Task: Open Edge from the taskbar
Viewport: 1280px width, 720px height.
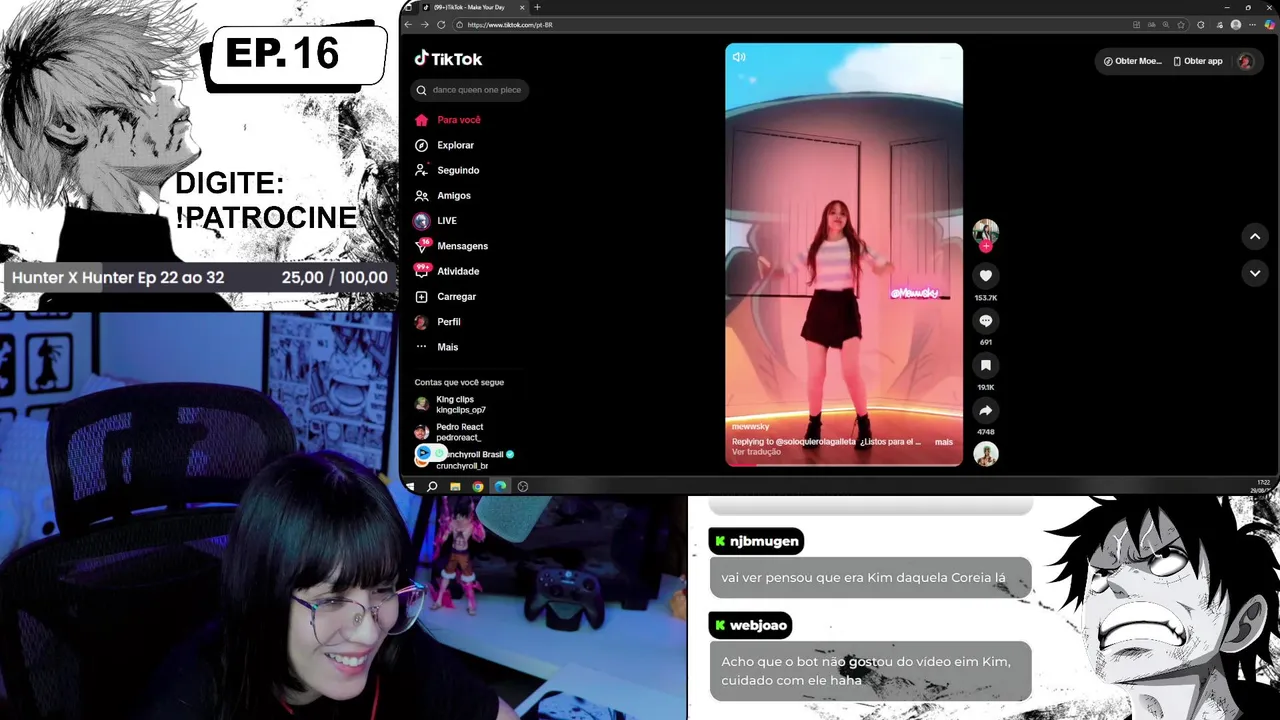Action: pos(500,486)
